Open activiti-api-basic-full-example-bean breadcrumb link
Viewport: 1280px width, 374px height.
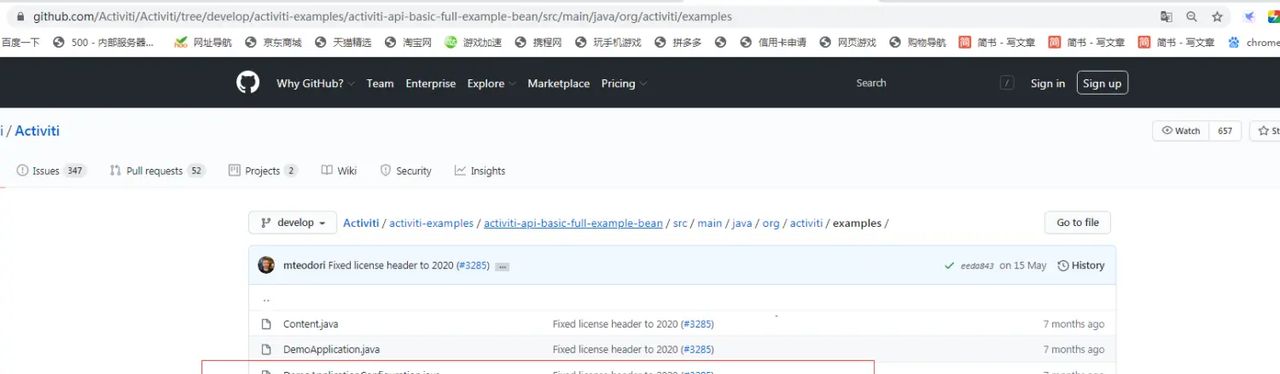573,223
